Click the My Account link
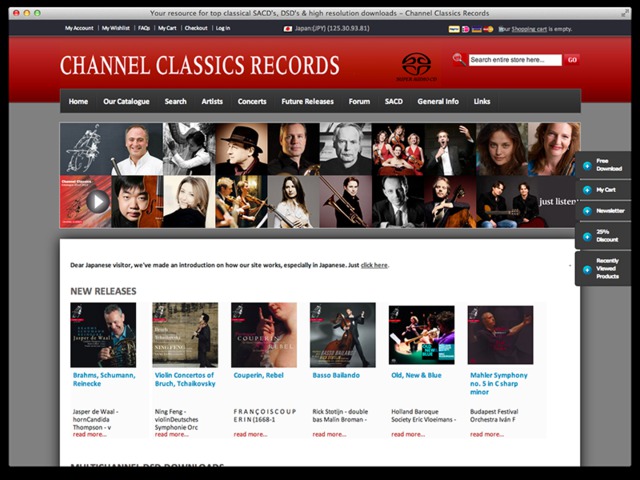 [x=79, y=28]
